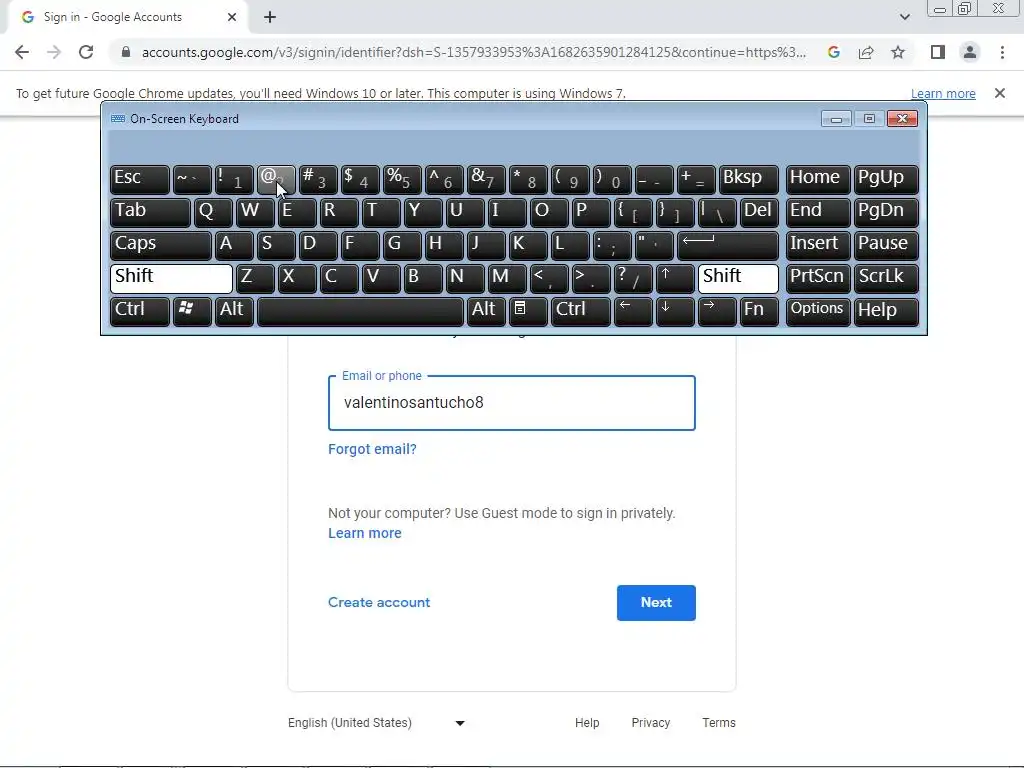The width and height of the screenshot is (1024, 768).
Task: Open Learn more about Guest mode
Action: click(364, 533)
